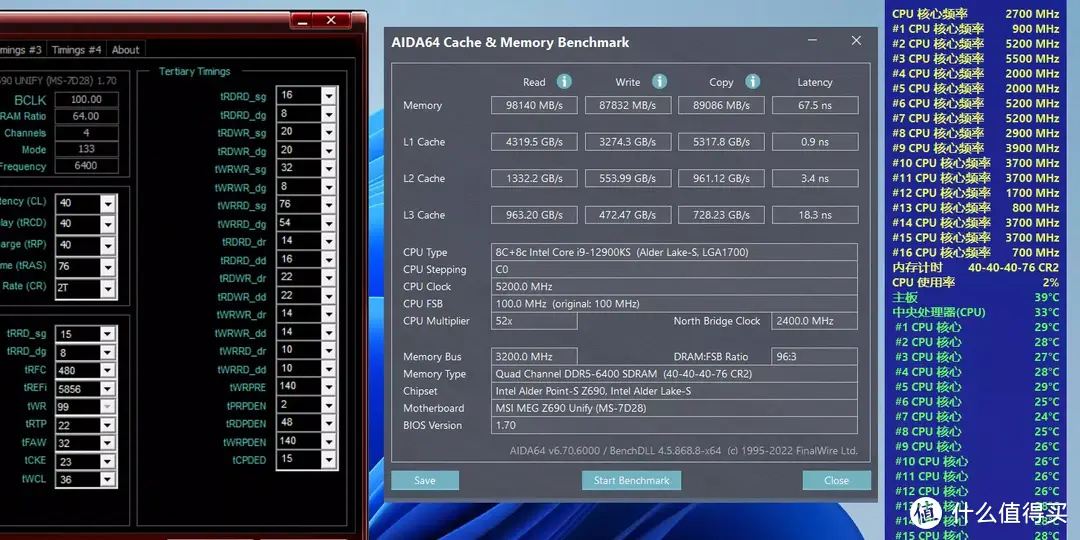Click the Memory Latency 67.5 ns field

(x=815, y=105)
